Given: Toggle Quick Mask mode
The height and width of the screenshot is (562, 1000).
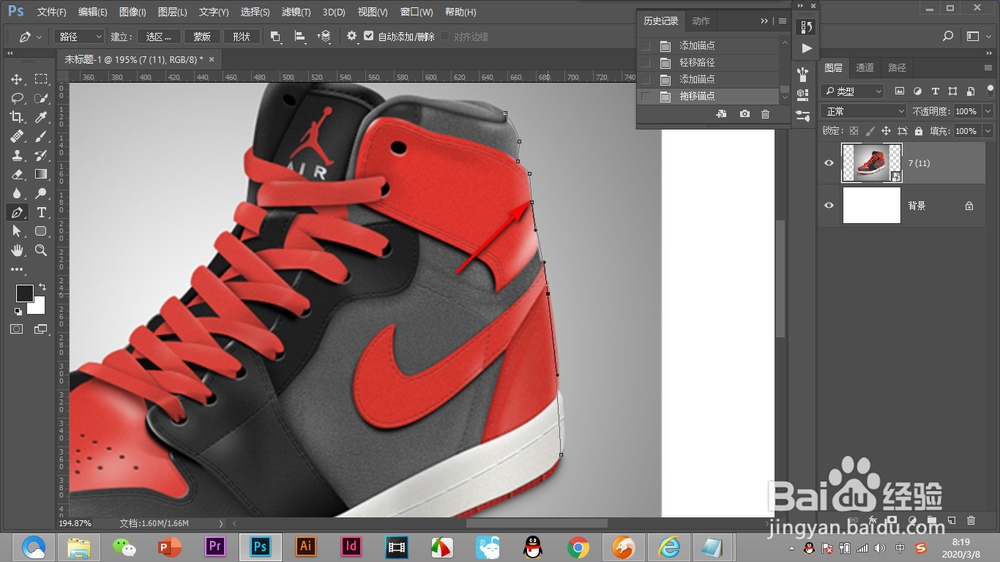Looking at the screenshot, I should (x=17, y=329).
